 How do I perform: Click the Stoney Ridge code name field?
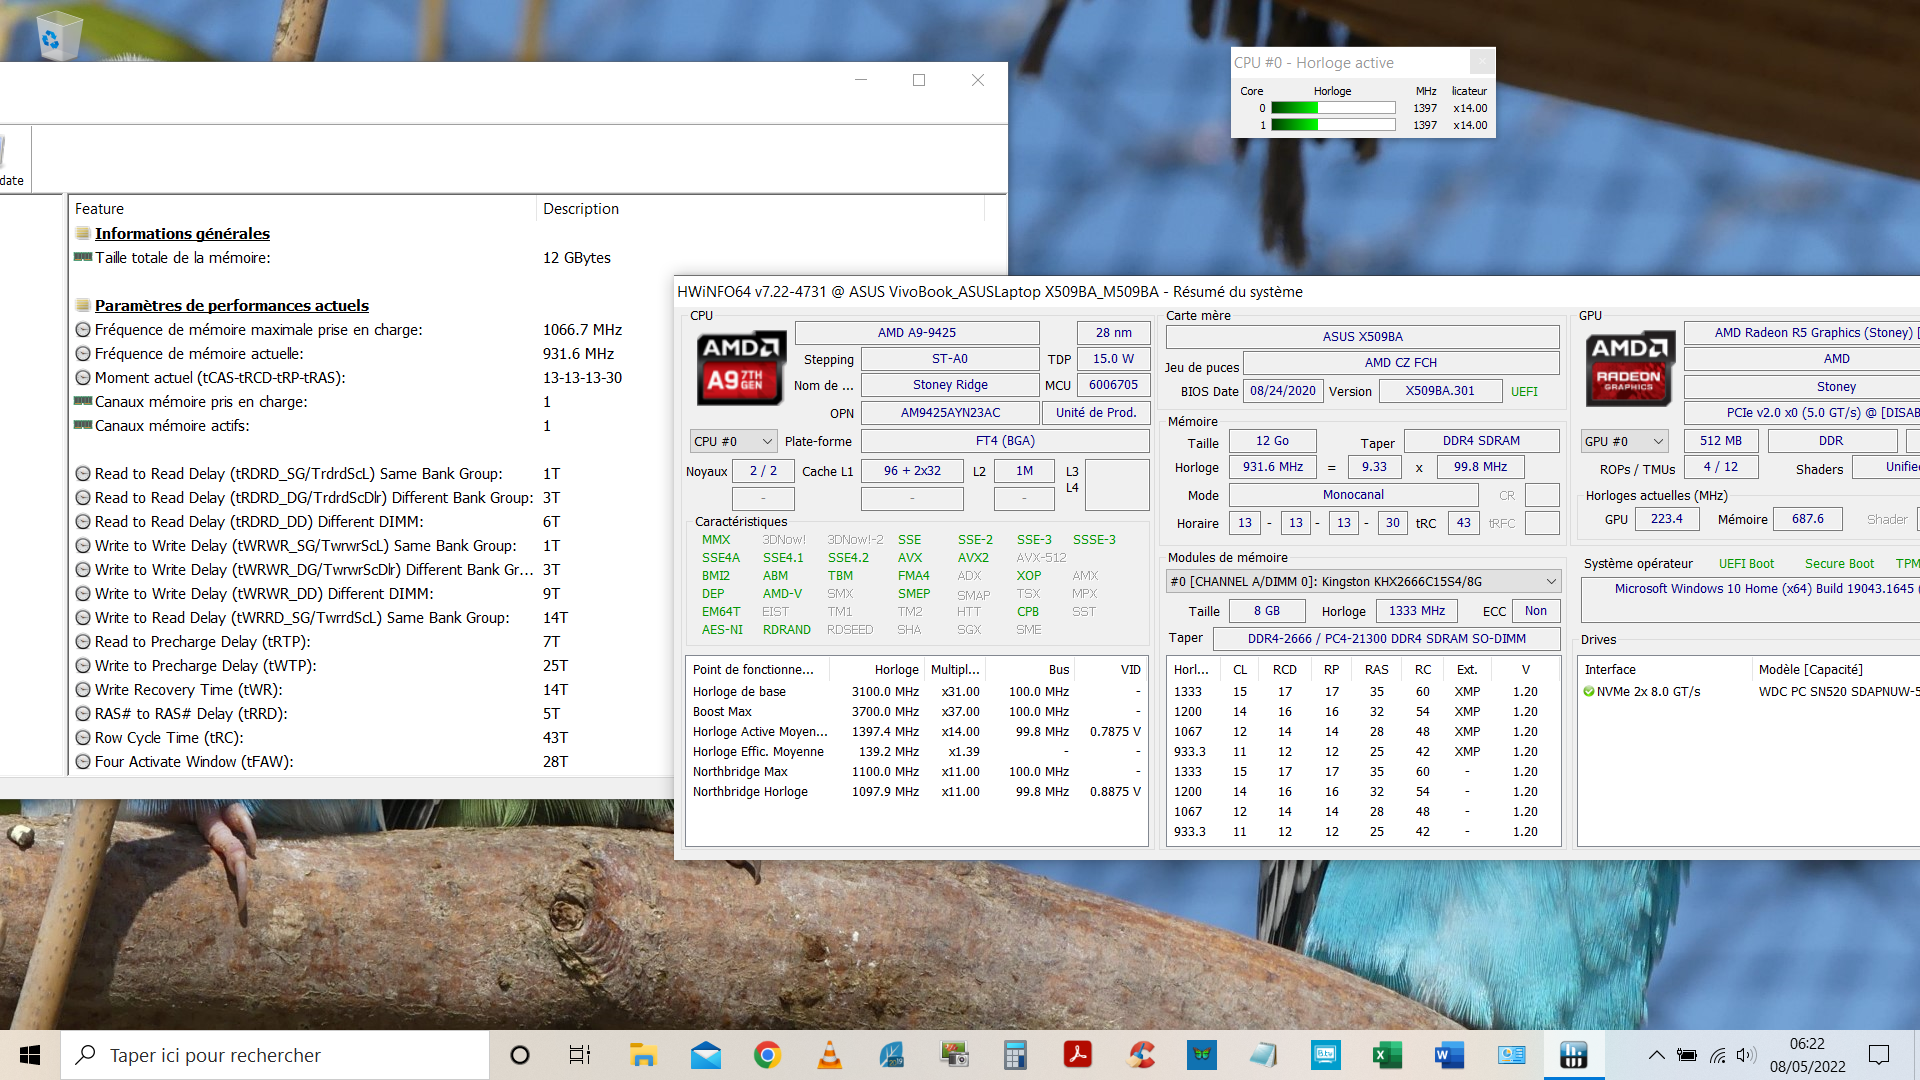click(950, 385)
